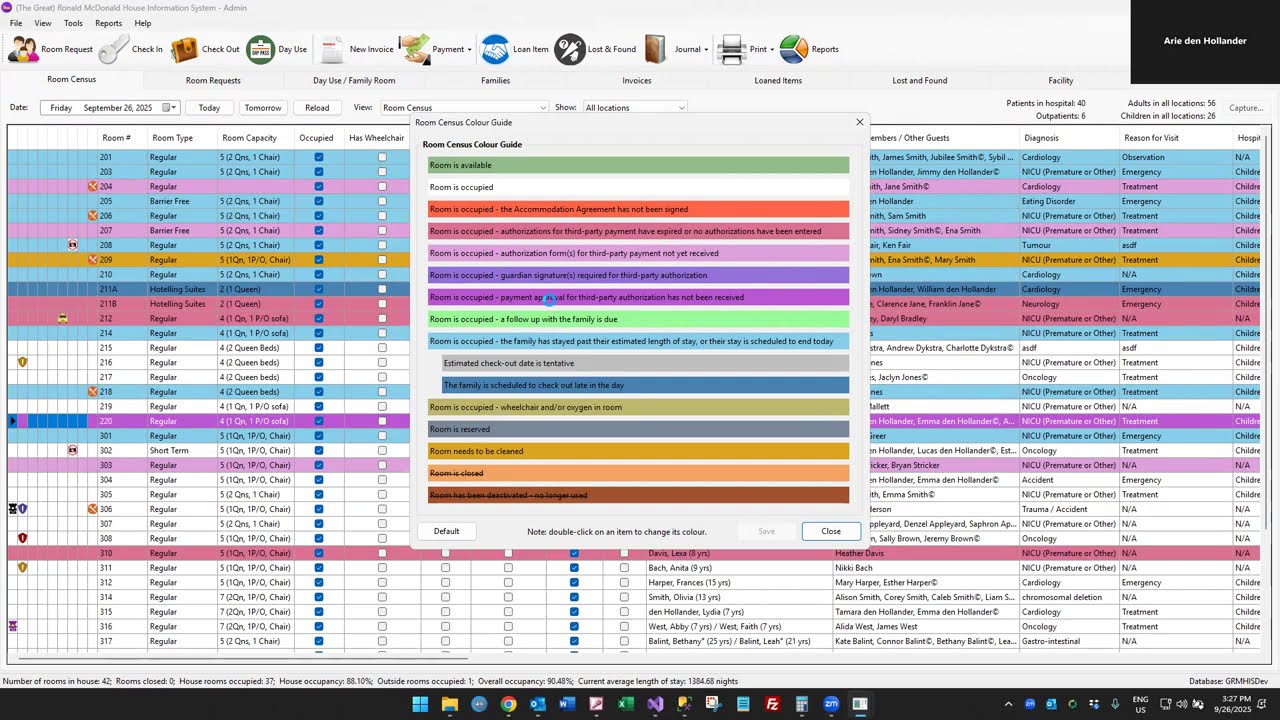This screenshot has height=720, width=1280.
Task: Click the orange status icon for room 204
Action: (x=92, y=186)
